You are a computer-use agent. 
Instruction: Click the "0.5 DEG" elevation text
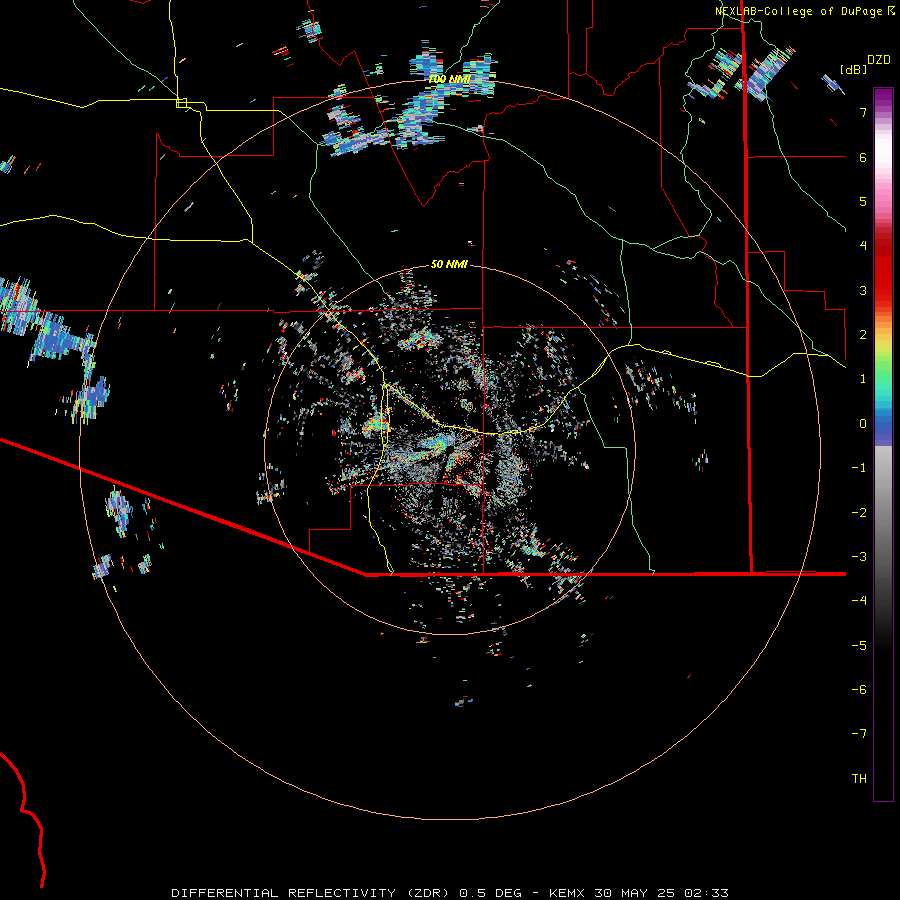tap(491, 893)
